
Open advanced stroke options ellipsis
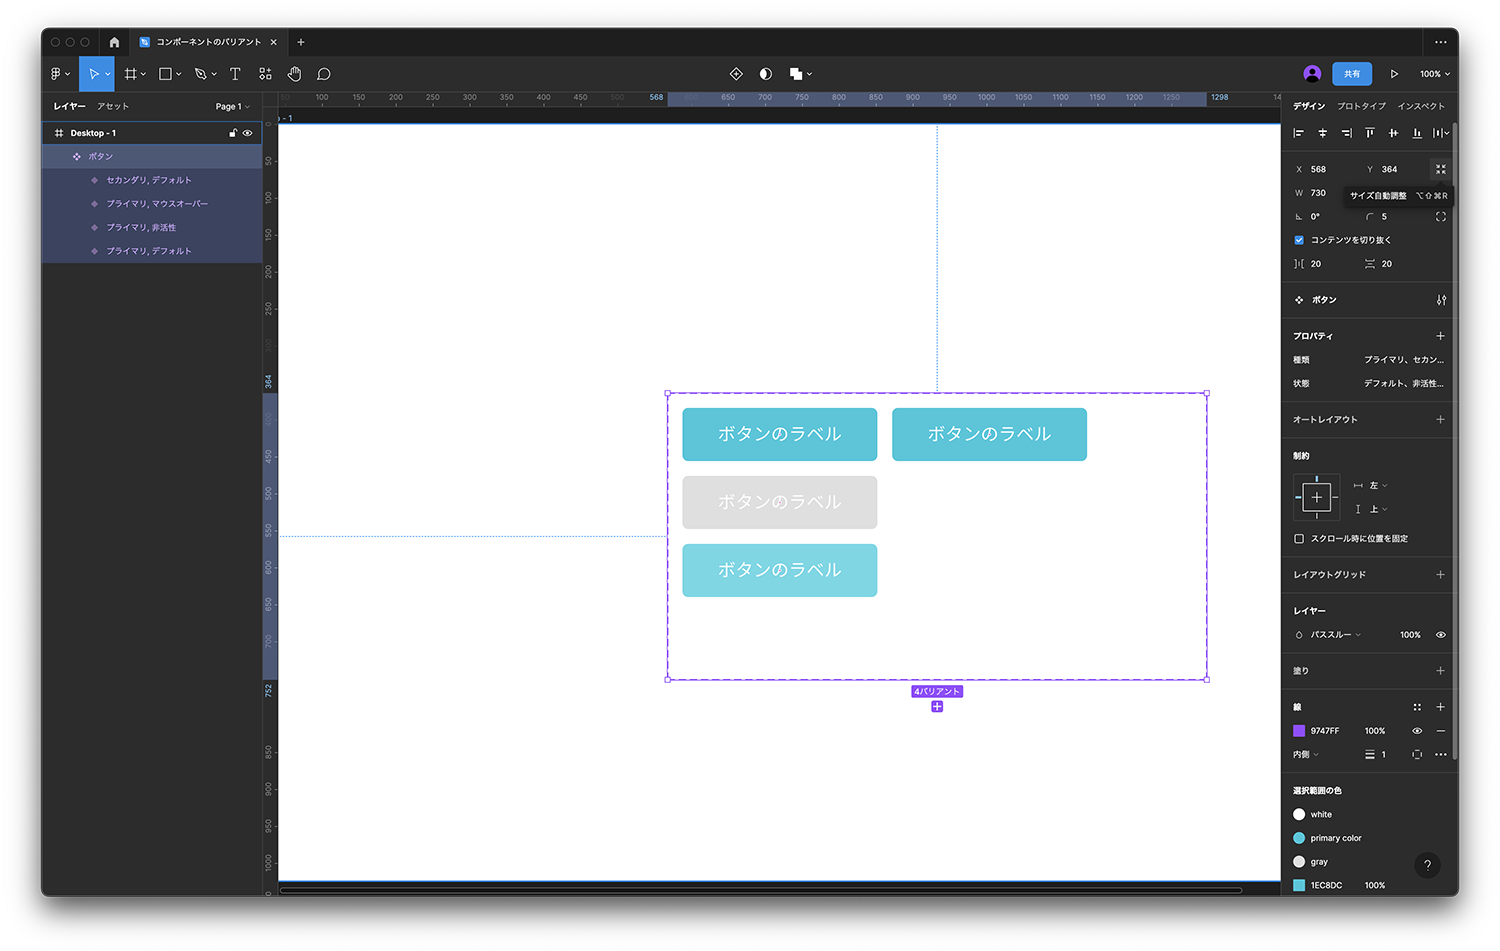tap(1441, 755)
